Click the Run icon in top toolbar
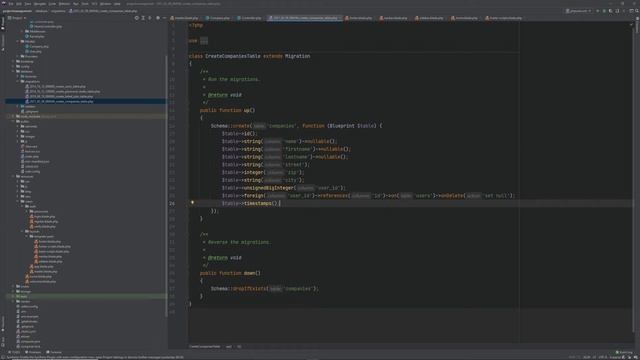The width and height of the screenshot is (640, 360). click(598, 11)
